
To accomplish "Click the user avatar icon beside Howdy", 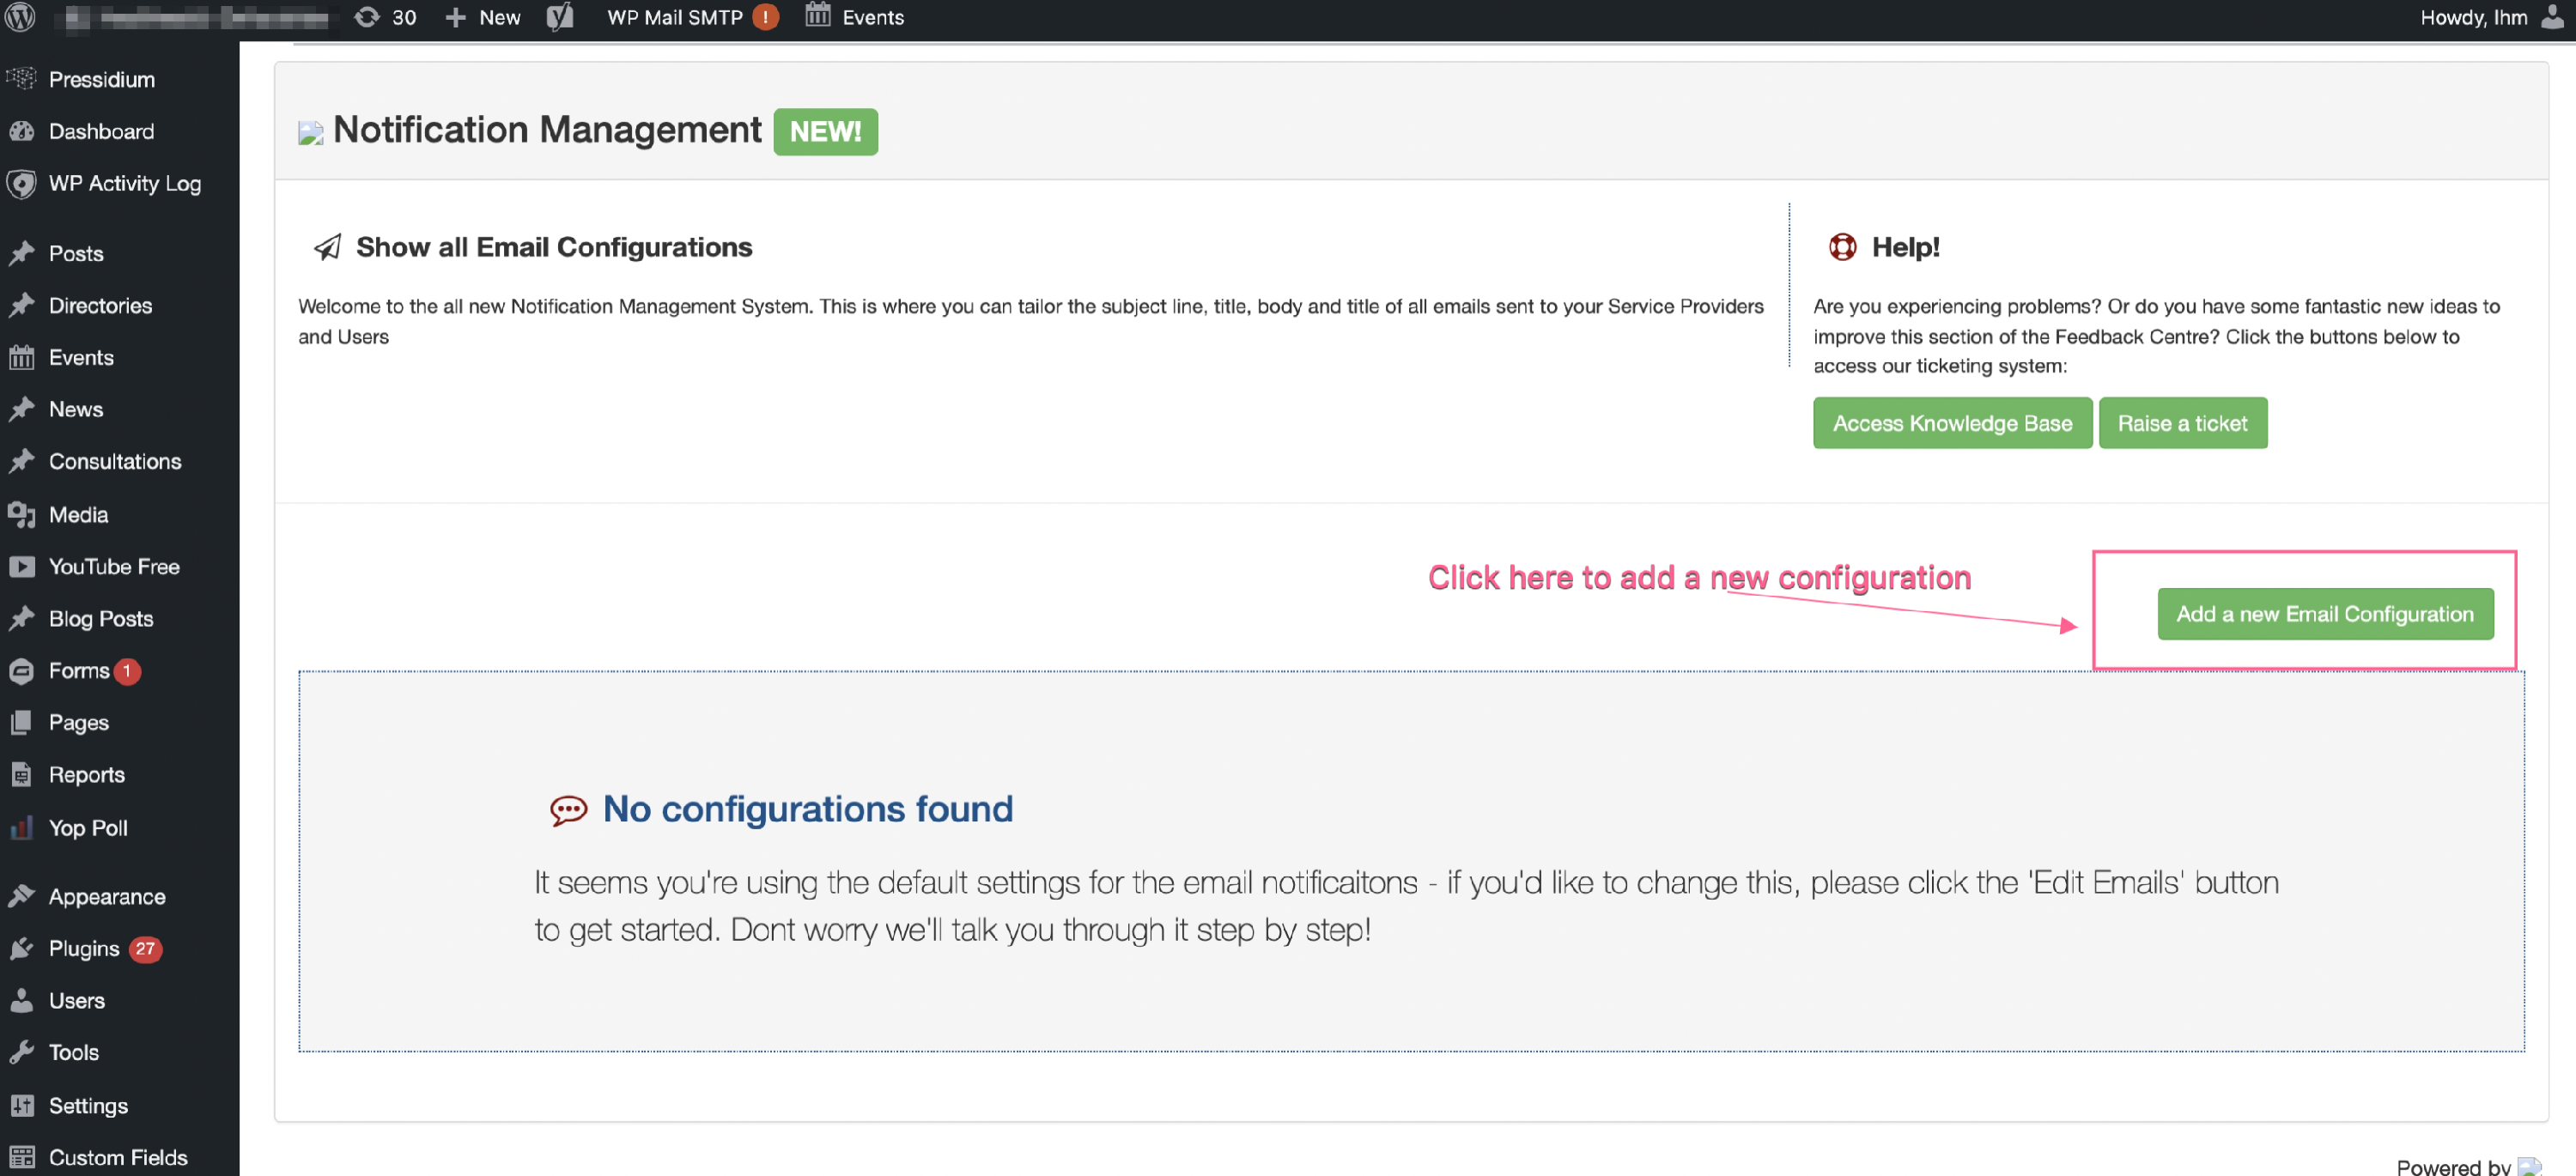I will click(2553, 17).
